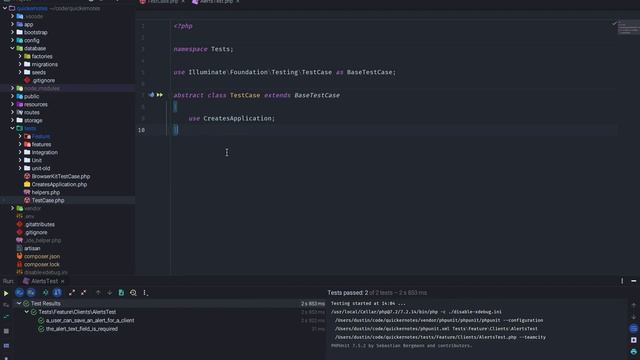Print console output icon
640x360 pixels.
(x=633, y=351)
